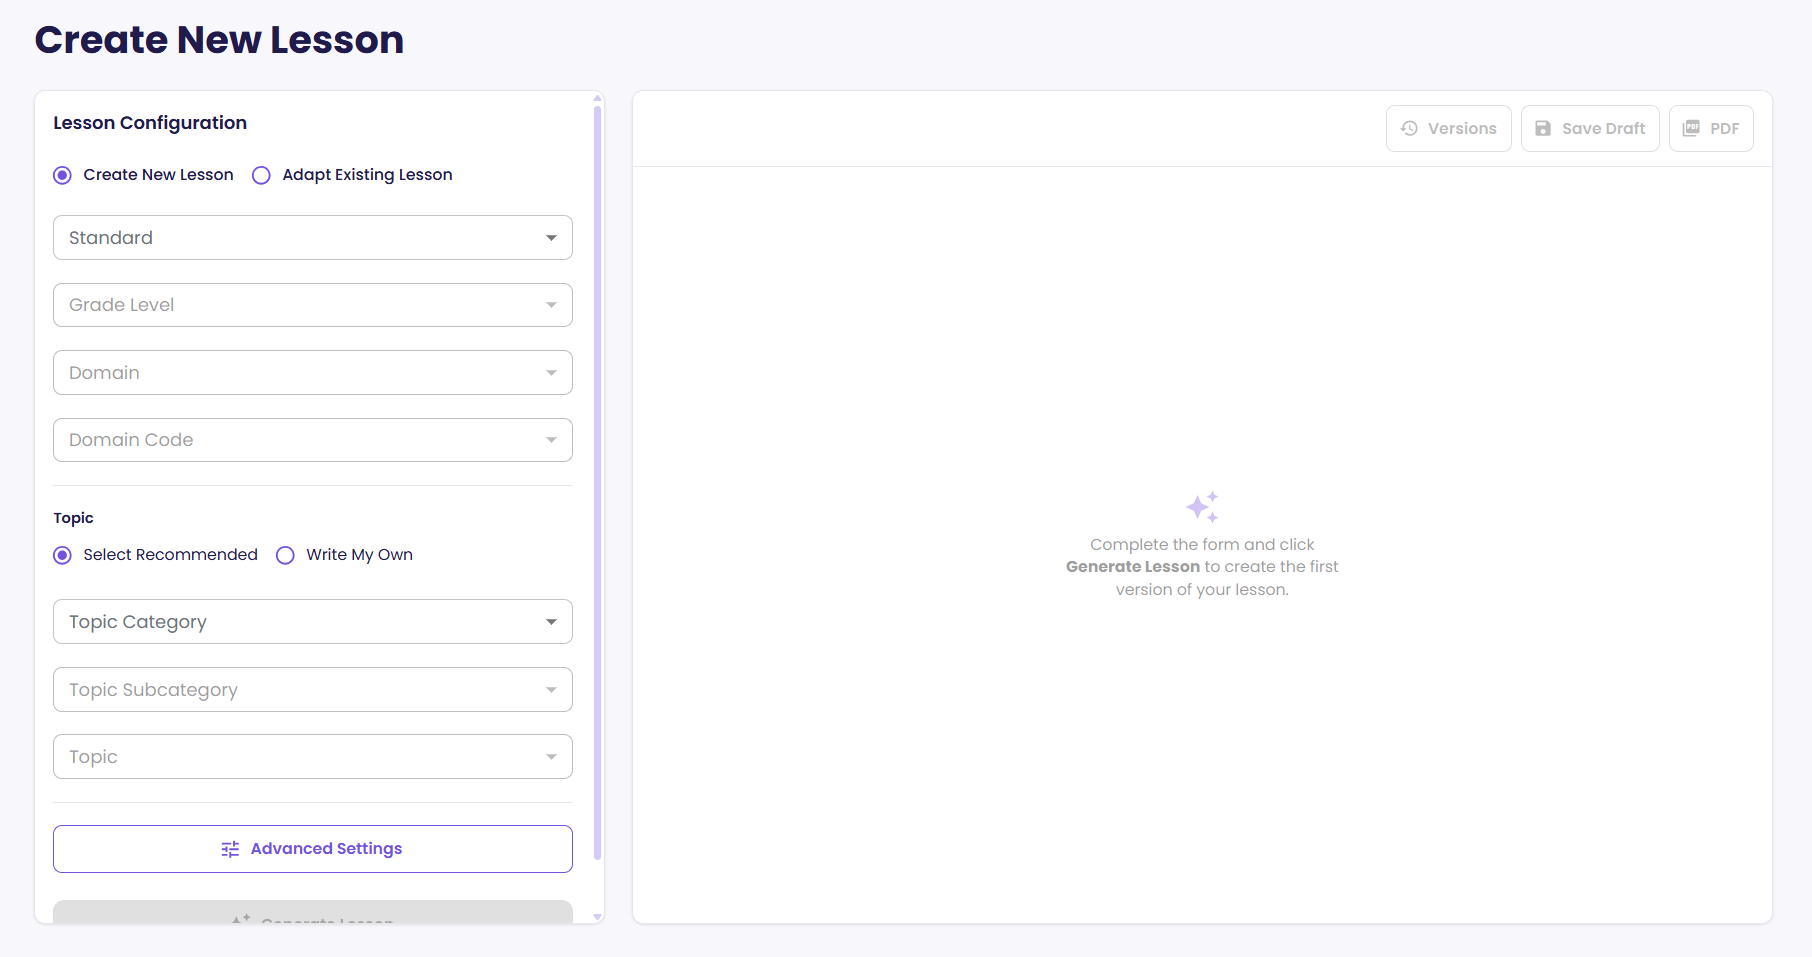This screenshot has height=957, width=1812.
Task: Click the Lesson Configuration heading
Action: coord(150,123)
